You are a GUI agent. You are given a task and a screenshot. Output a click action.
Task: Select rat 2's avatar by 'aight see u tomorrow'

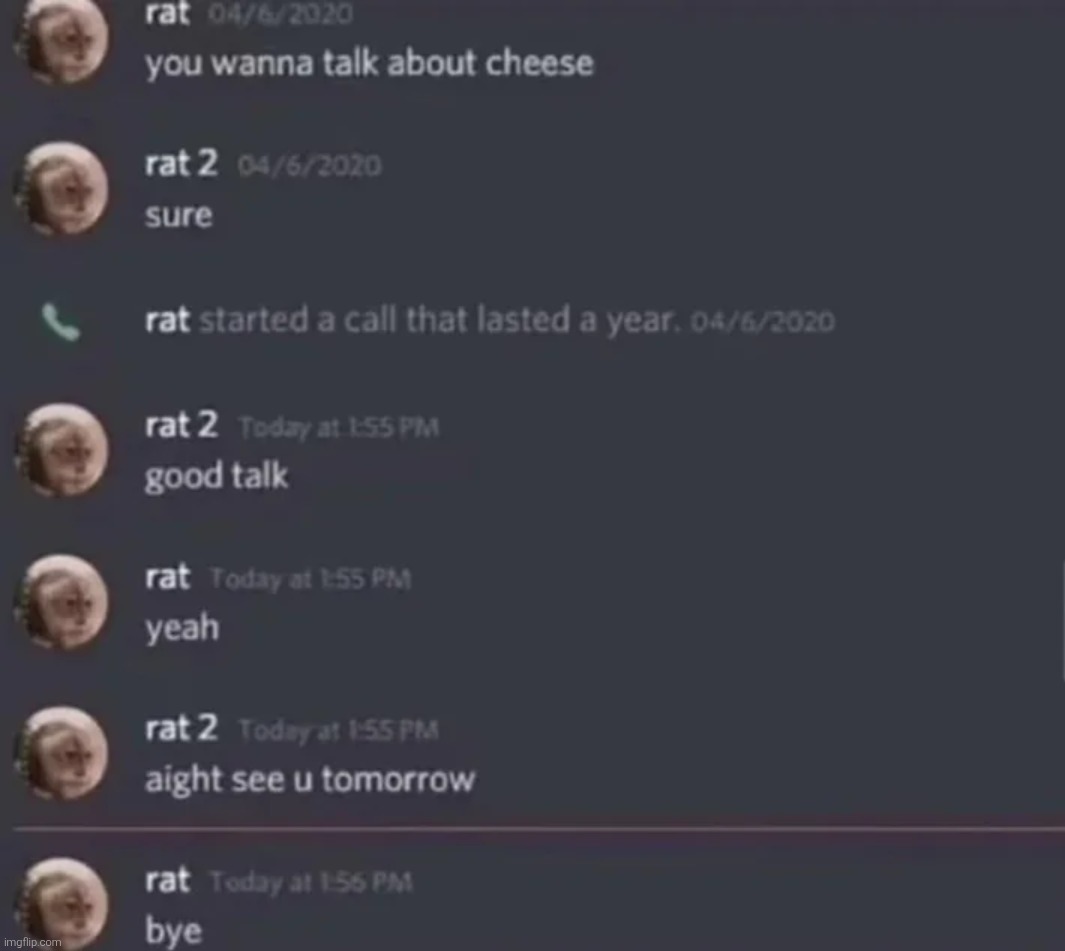click(x=61, y=753)
